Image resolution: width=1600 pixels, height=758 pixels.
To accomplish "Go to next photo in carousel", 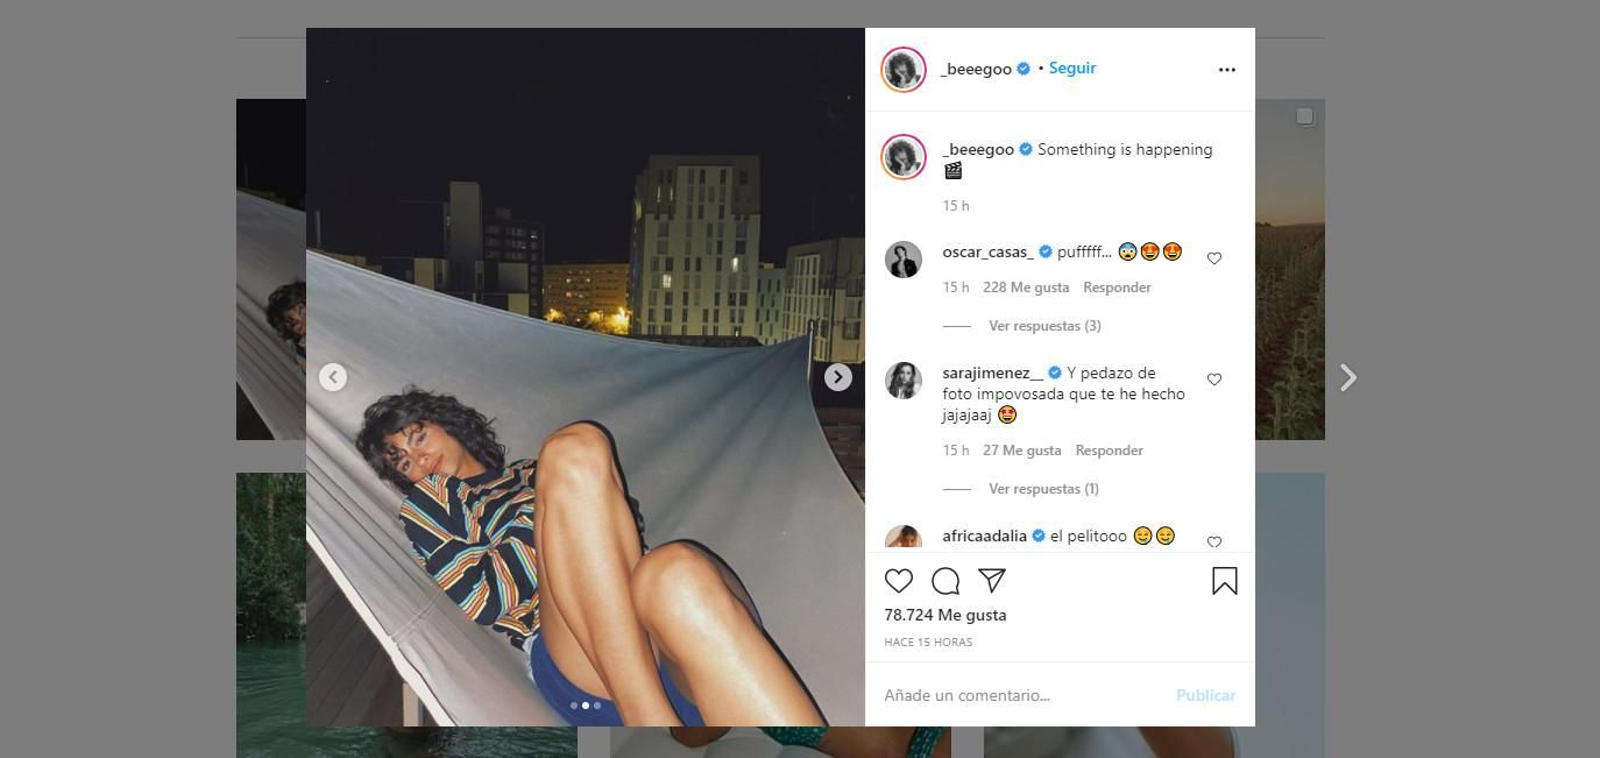I will 838,377.
